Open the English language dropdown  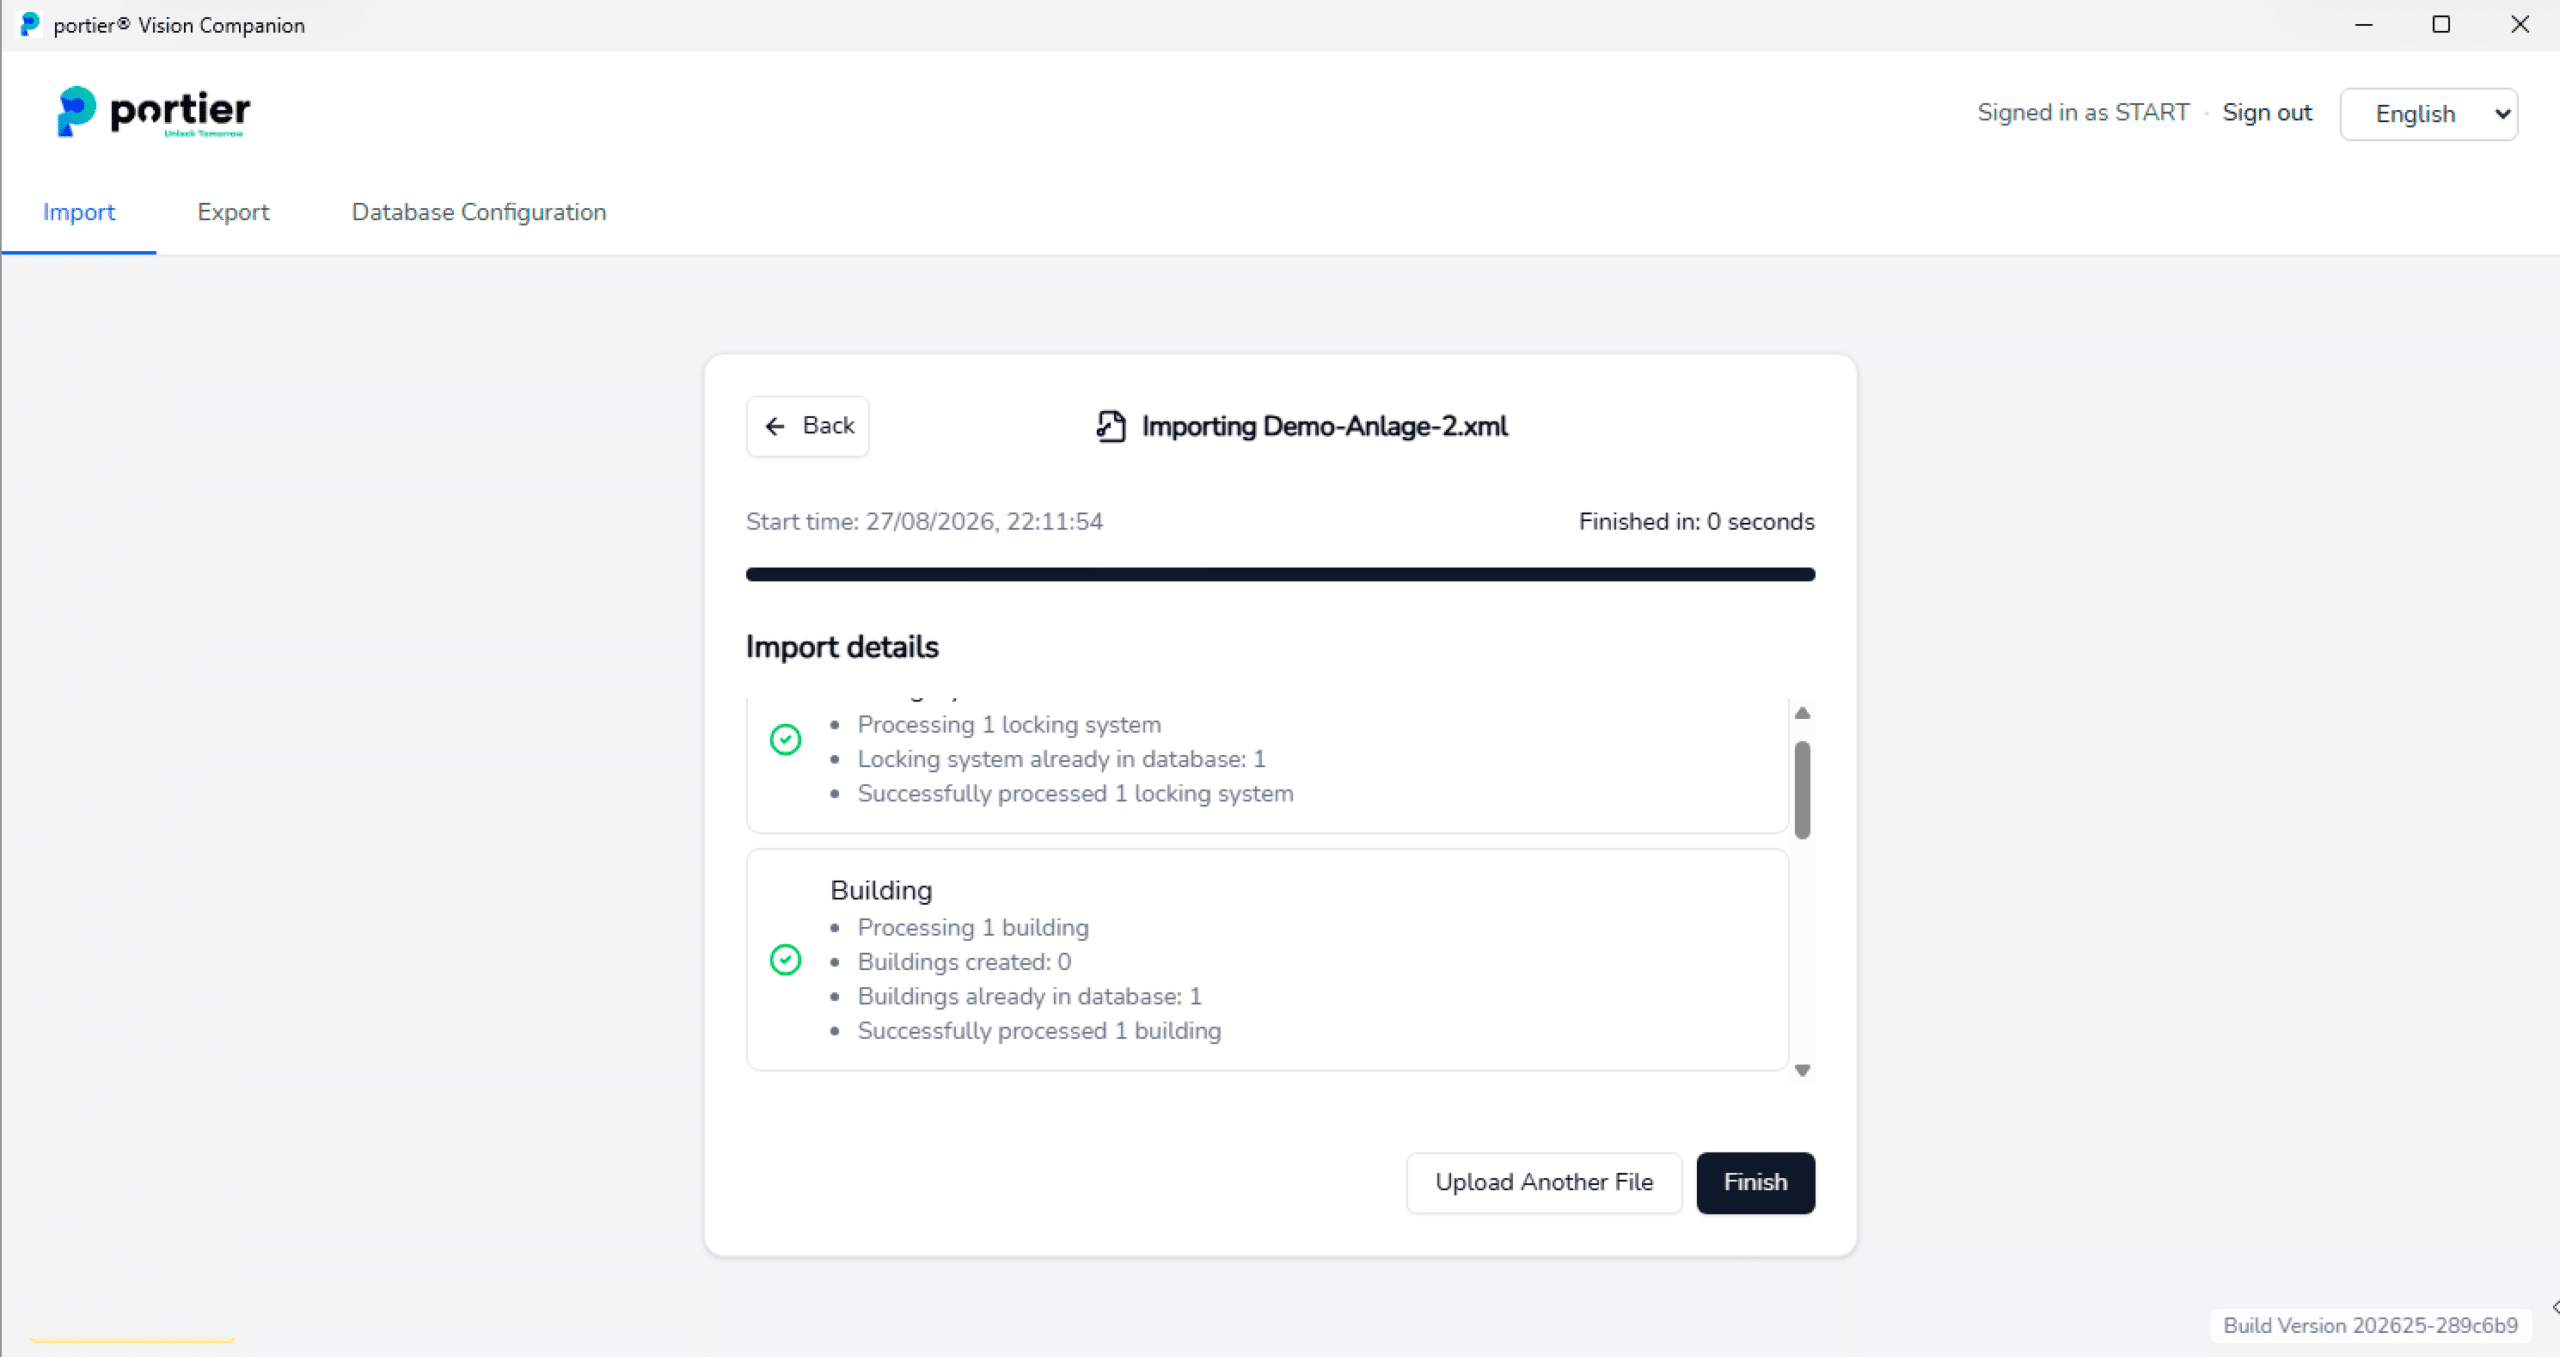(x=2428, y=114)
